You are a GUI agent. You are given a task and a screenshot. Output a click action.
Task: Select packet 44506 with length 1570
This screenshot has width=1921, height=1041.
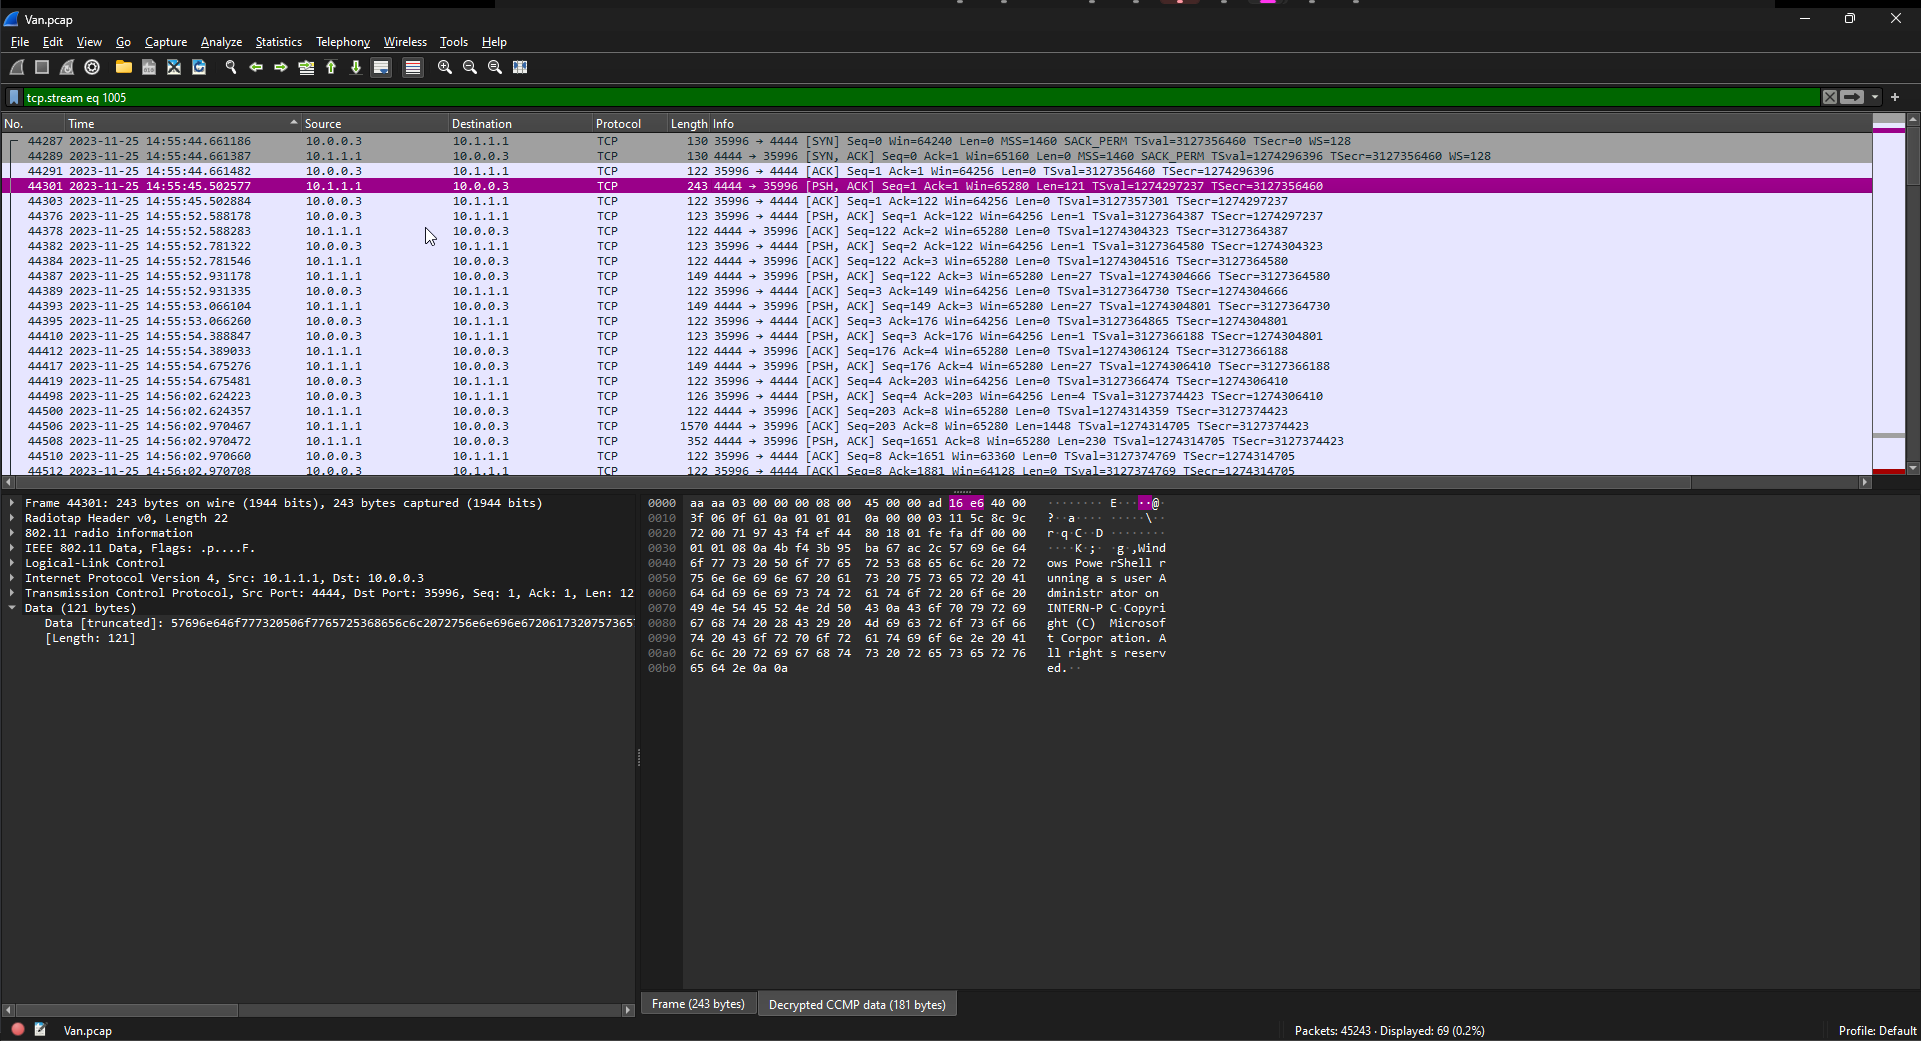(x=936, y=426)
